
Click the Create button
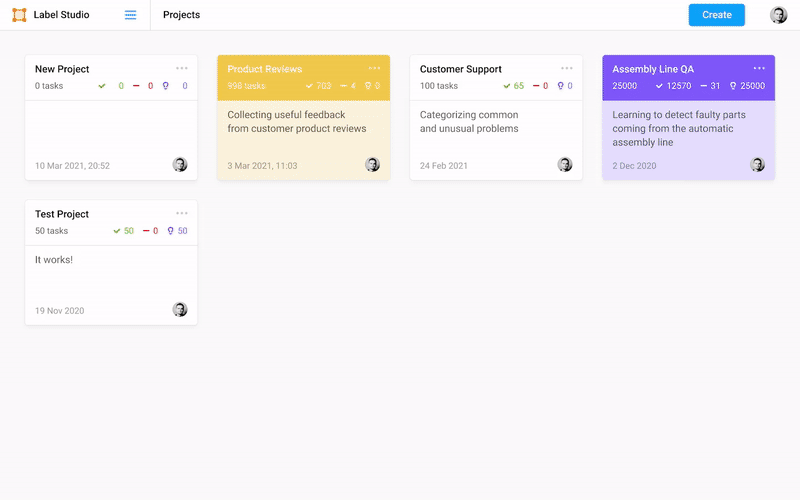coord(716,15)
